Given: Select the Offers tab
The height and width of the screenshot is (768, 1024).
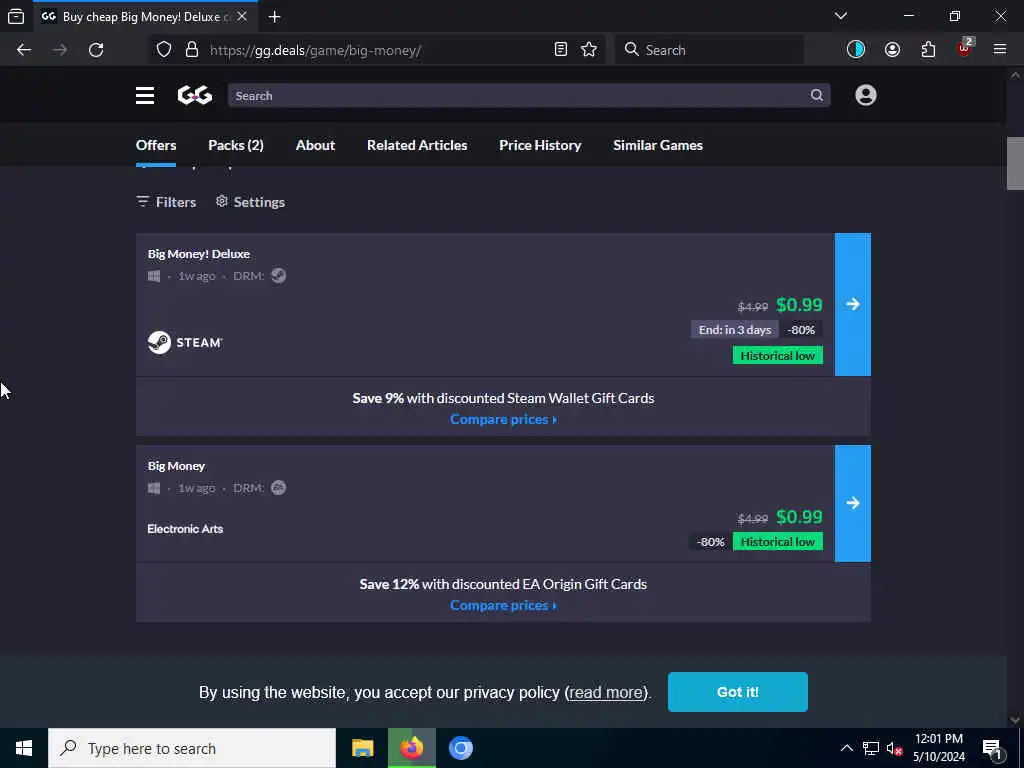Looking at the screenshot, I should 156,145.
